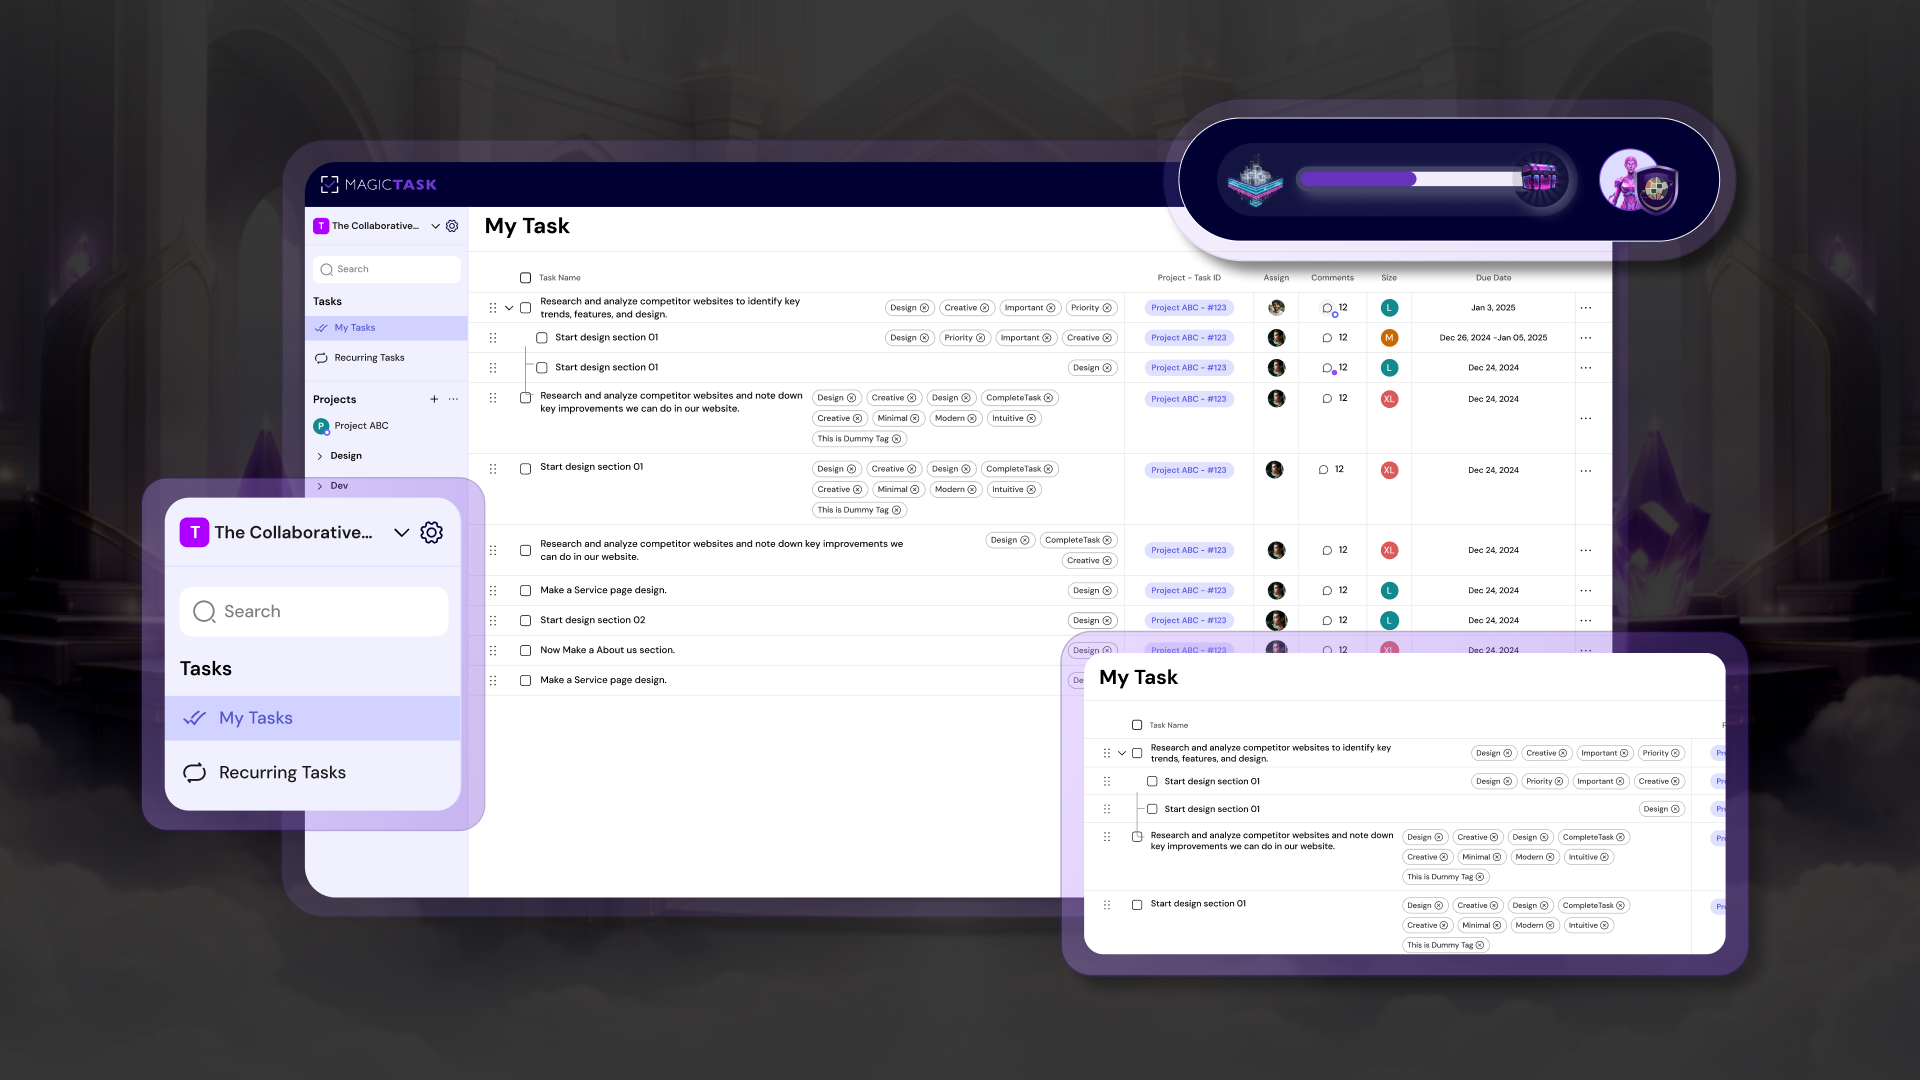1920x1080 pixels.
Task: Open settings gear in main window sidebar
Action: [x=452, y=226]
